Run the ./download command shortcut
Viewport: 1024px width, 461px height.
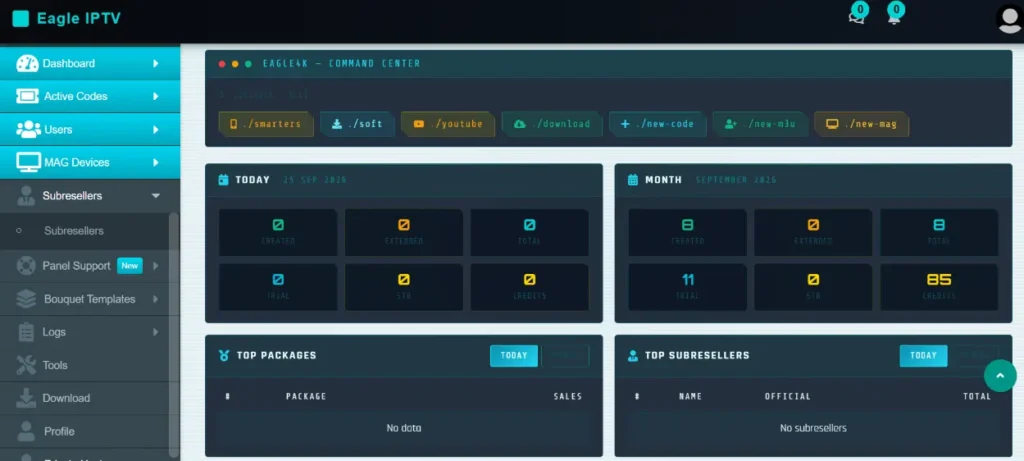(x=552, y=123)
